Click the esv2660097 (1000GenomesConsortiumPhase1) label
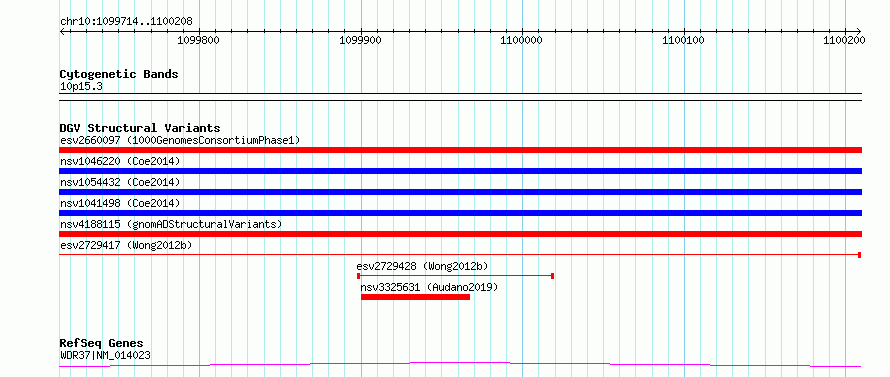This screenshot has height=377, width=890. click(x=180, y=140)
